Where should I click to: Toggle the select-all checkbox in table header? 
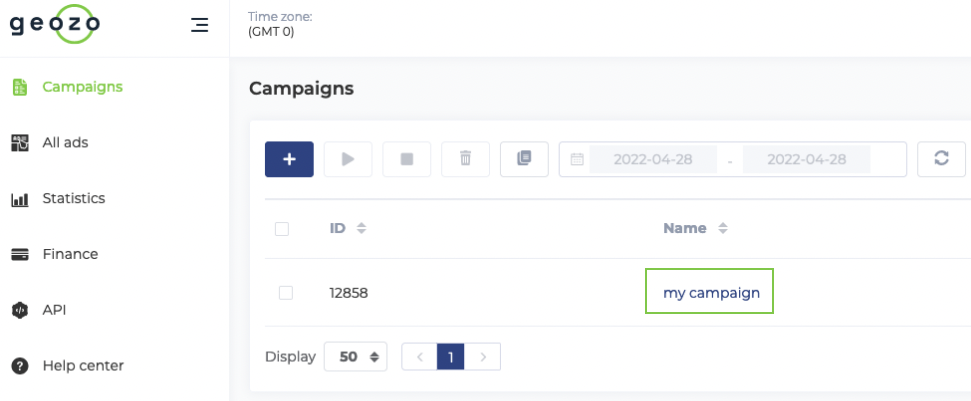click(282, 229)
